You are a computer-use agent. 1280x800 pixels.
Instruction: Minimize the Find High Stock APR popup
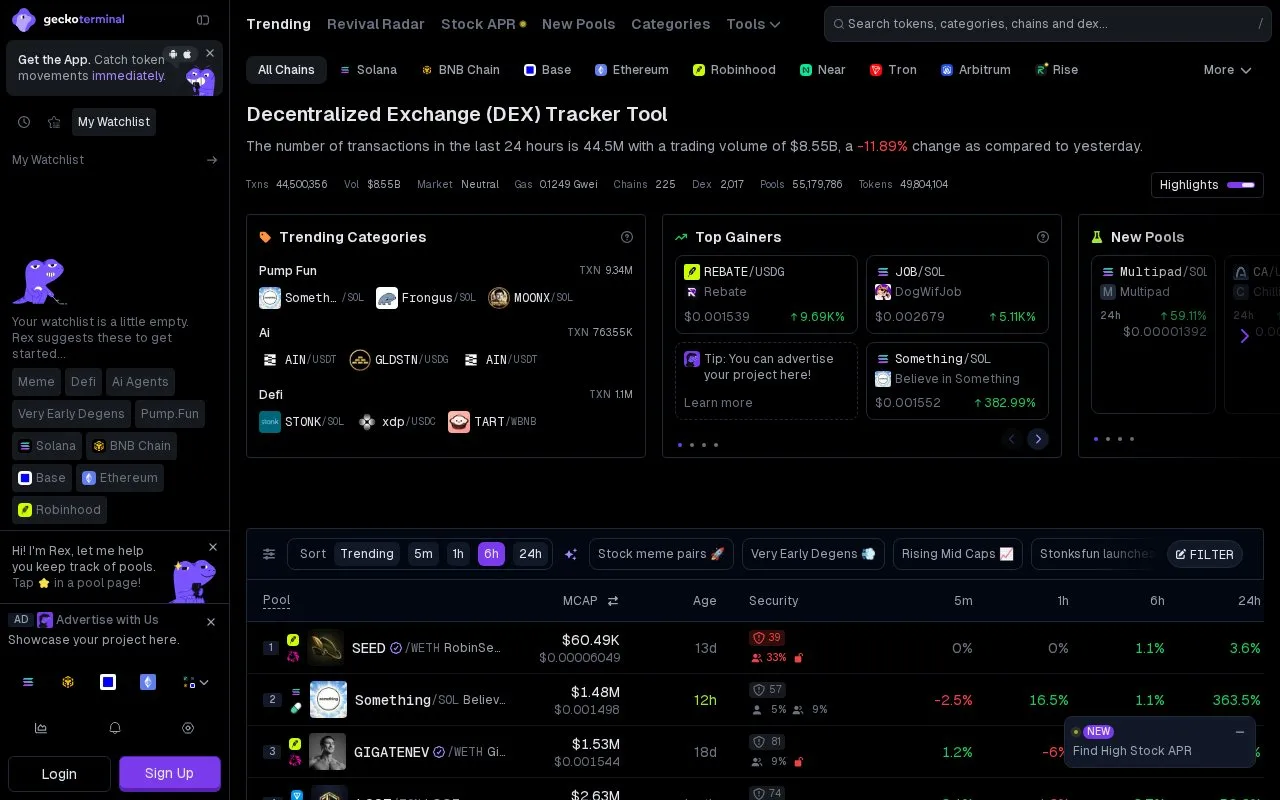(1240, 732)
